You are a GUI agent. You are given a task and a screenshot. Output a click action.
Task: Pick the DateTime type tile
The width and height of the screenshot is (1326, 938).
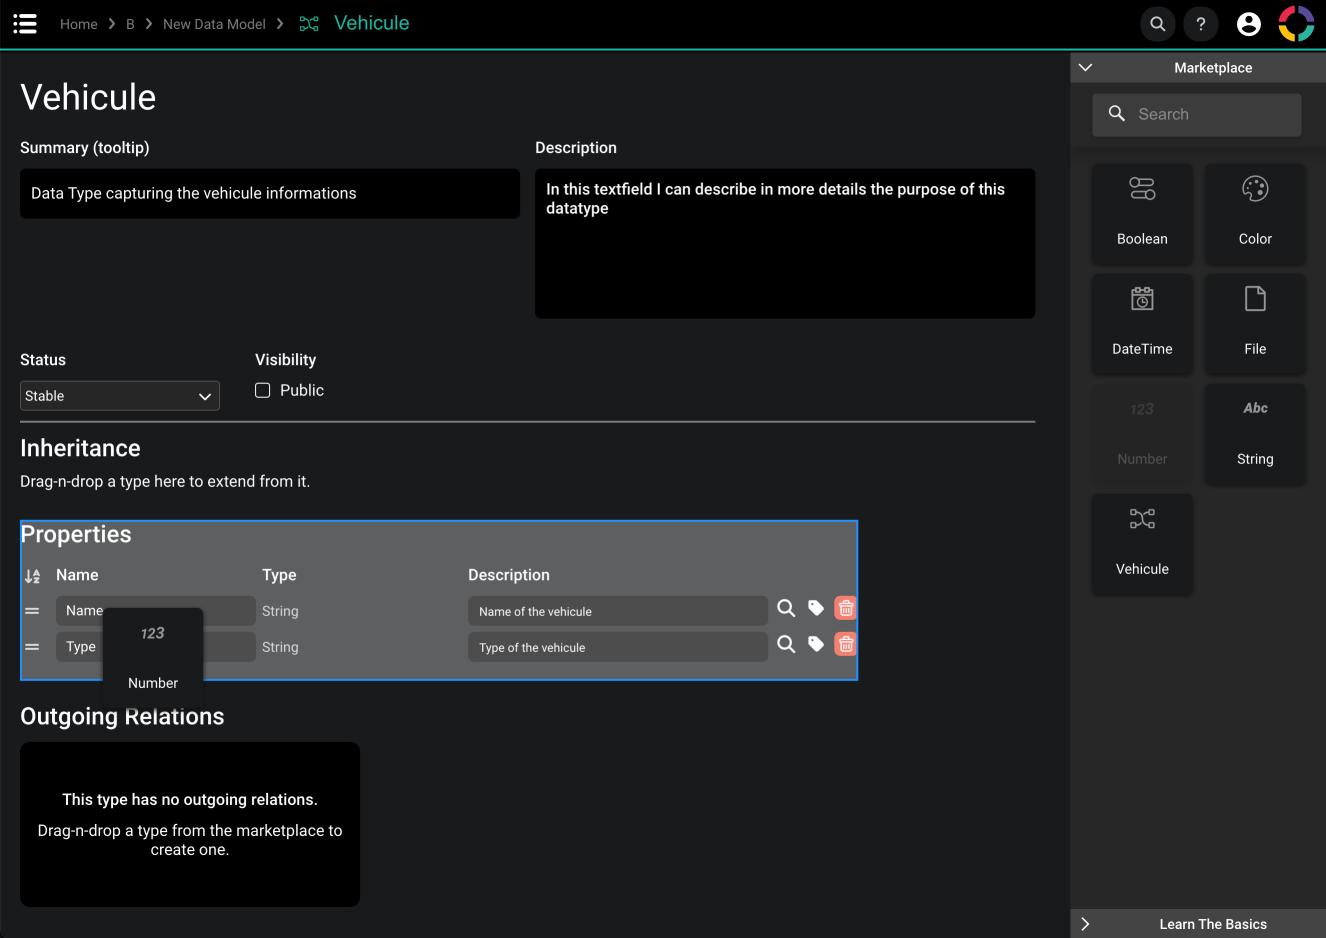coord(1142,324)
